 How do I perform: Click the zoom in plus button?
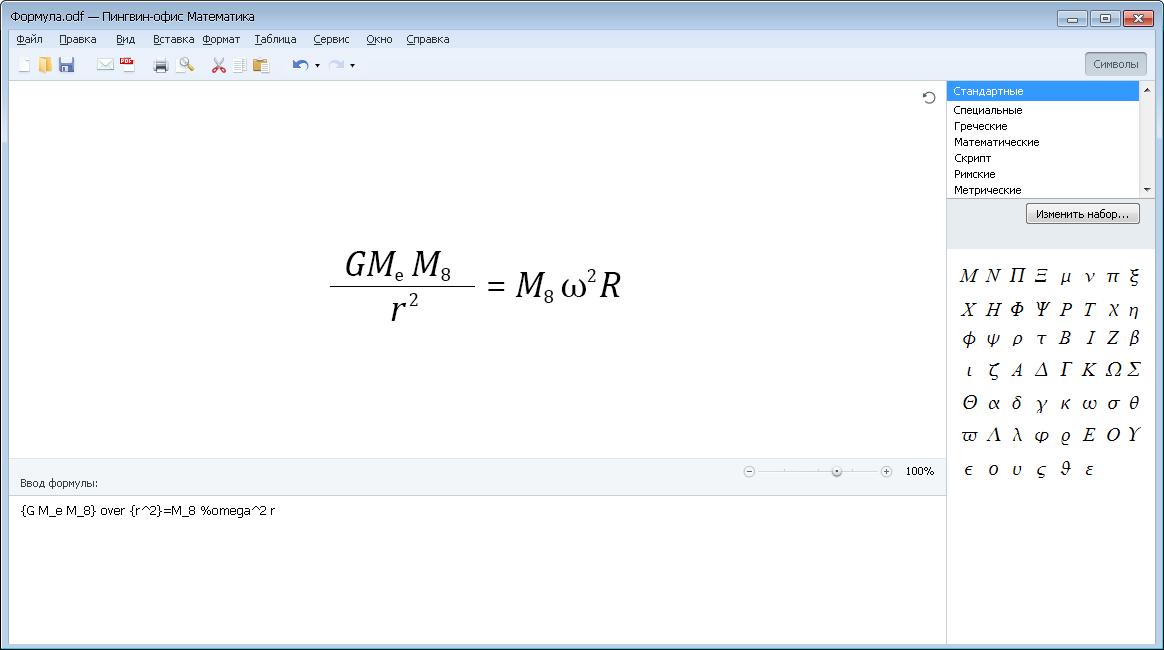tap(886, 471)
